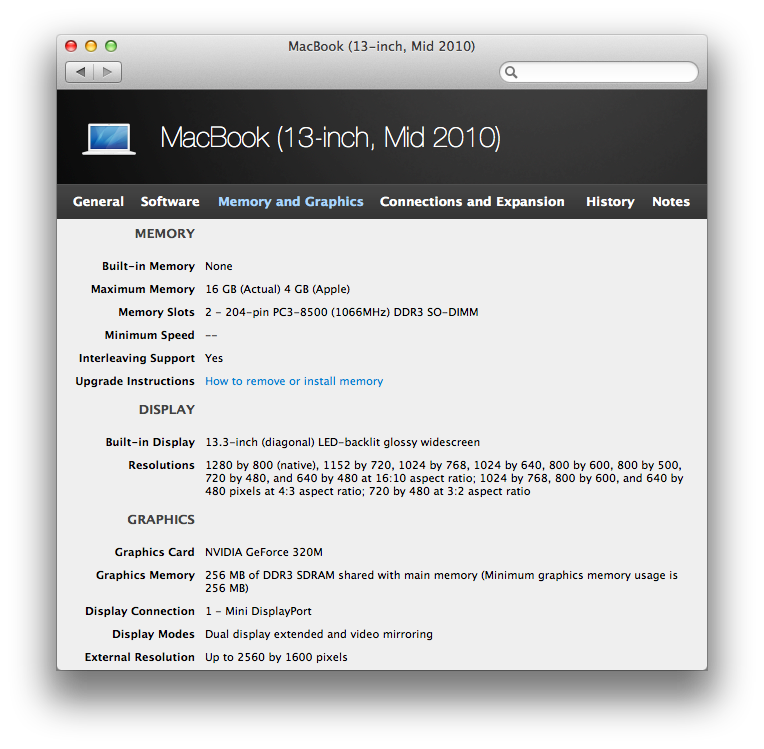Select the Built-in Memory value None

pos(219,266)
